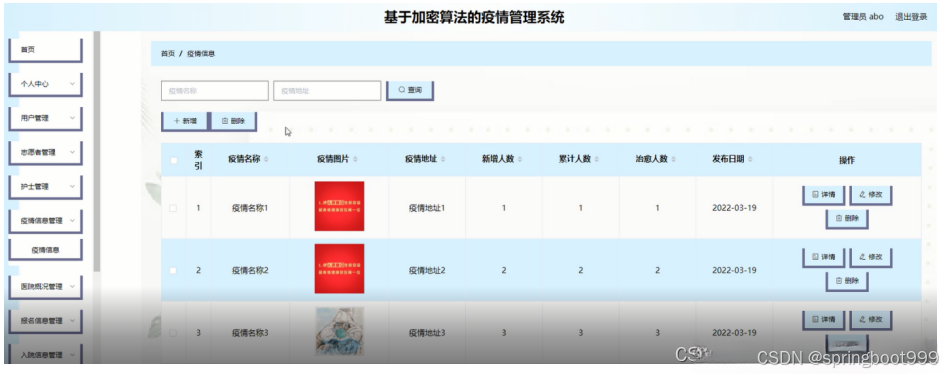Open red thumbnail image of 疫情名称1
The image size is (943, 374).
coord(339,206)
